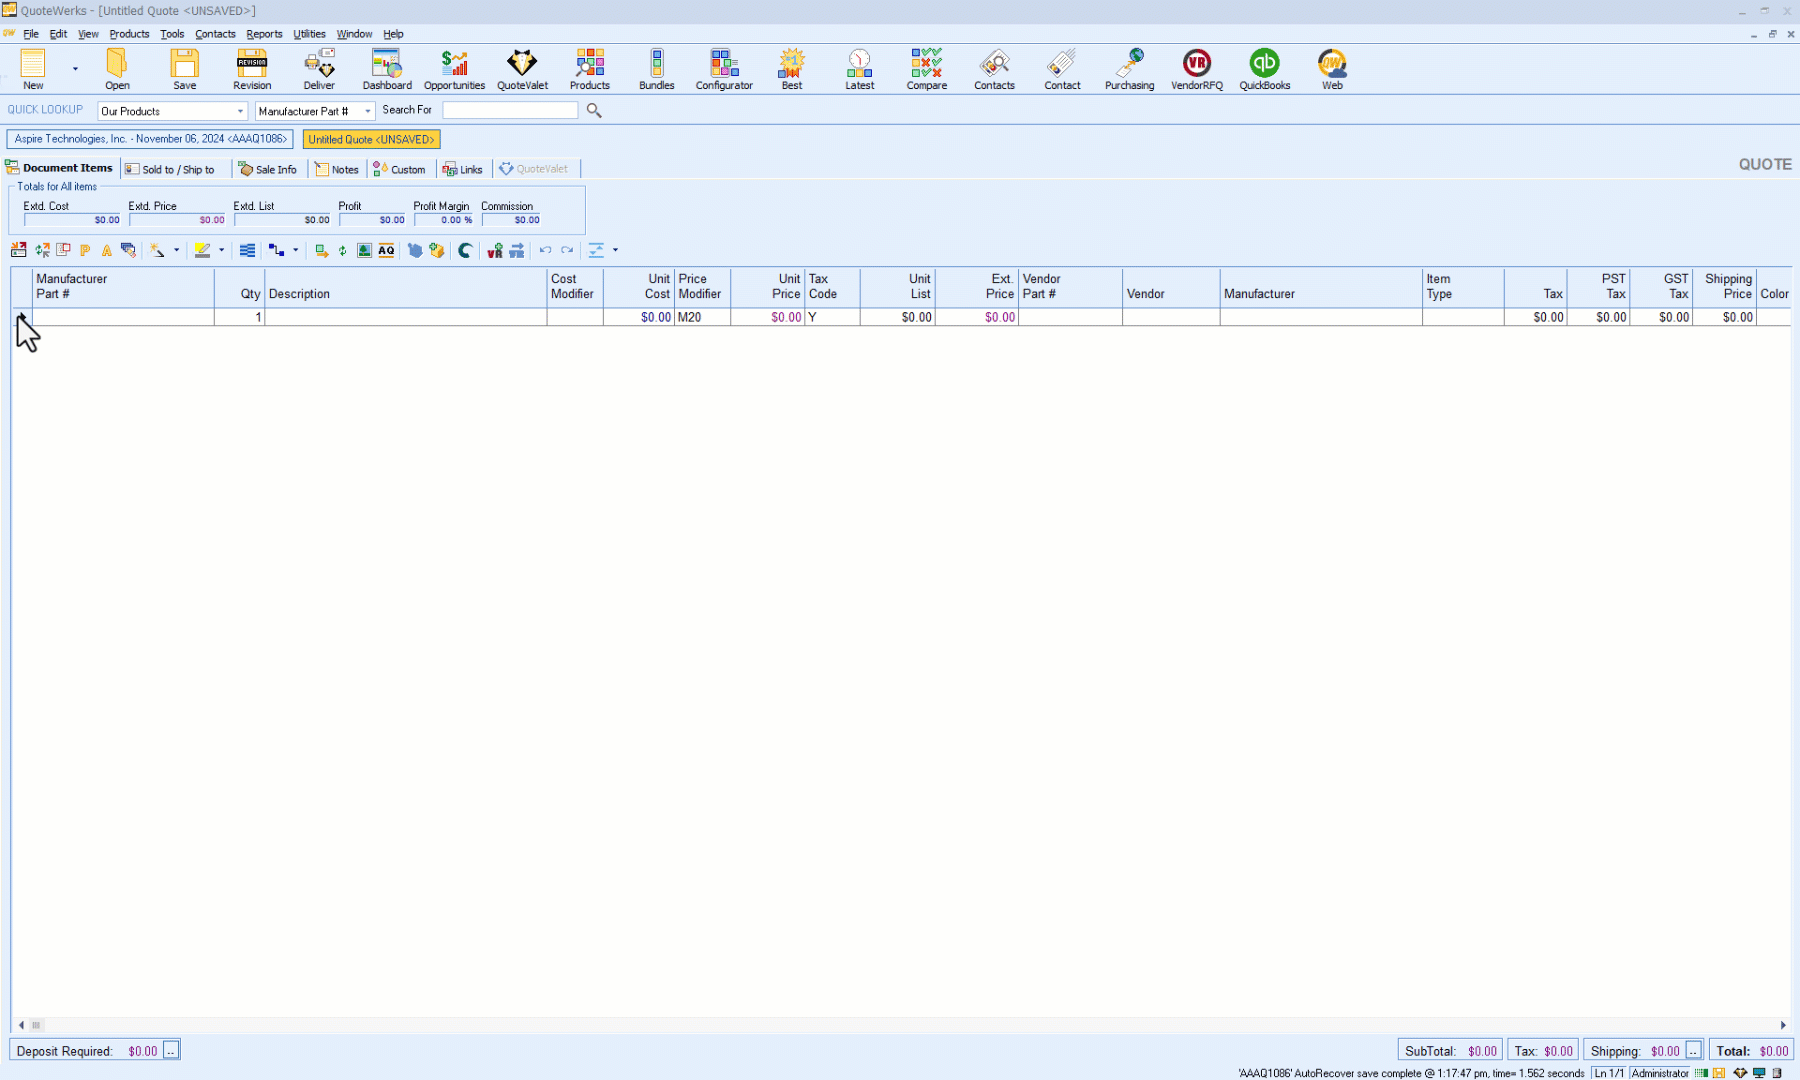Screen dimensions: 1800x1080
Task: Open the Manufacturer Part # dropdown
Action: point(367,111)
